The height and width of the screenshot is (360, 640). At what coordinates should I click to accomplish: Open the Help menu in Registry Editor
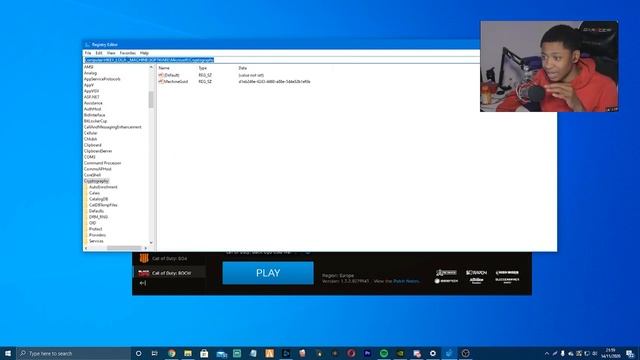[144, 53]
